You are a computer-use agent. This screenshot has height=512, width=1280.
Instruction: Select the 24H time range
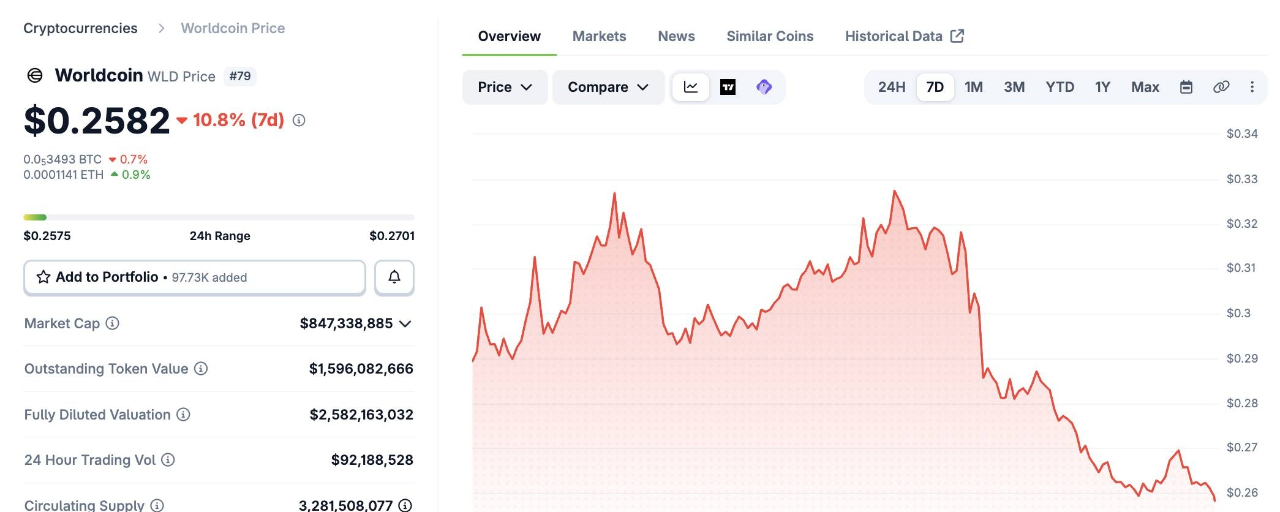891,87
